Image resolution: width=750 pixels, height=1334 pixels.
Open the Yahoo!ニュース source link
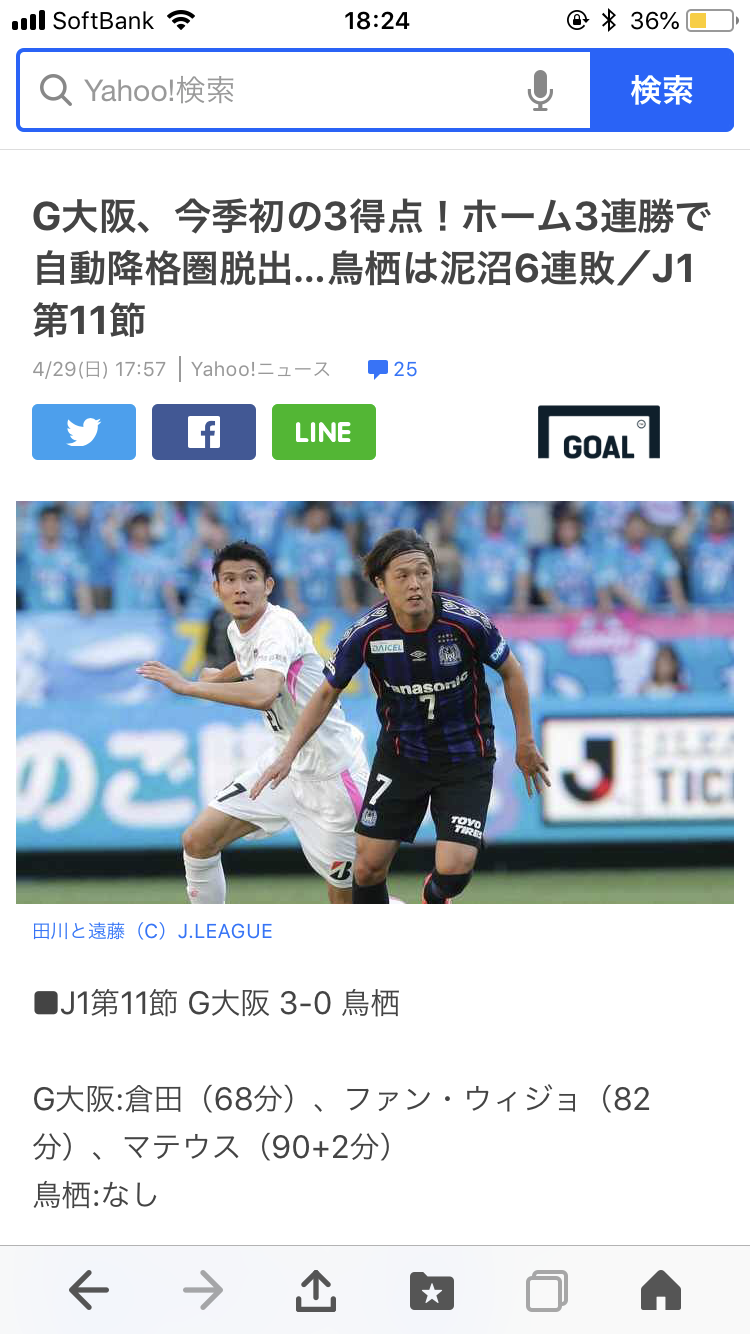tap(260, 369)
